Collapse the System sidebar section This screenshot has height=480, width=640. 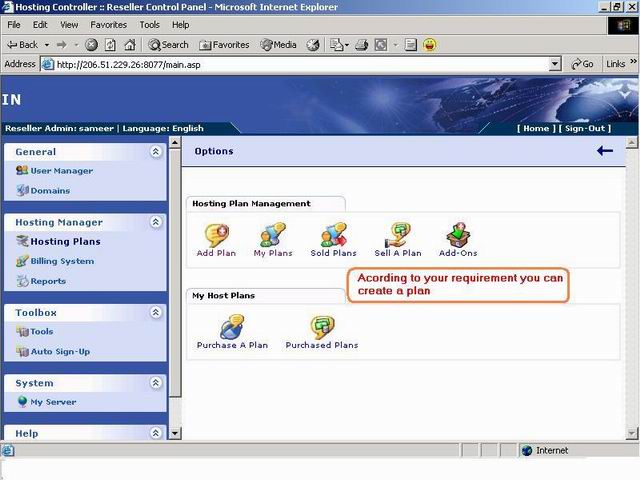tap(156, 383)
